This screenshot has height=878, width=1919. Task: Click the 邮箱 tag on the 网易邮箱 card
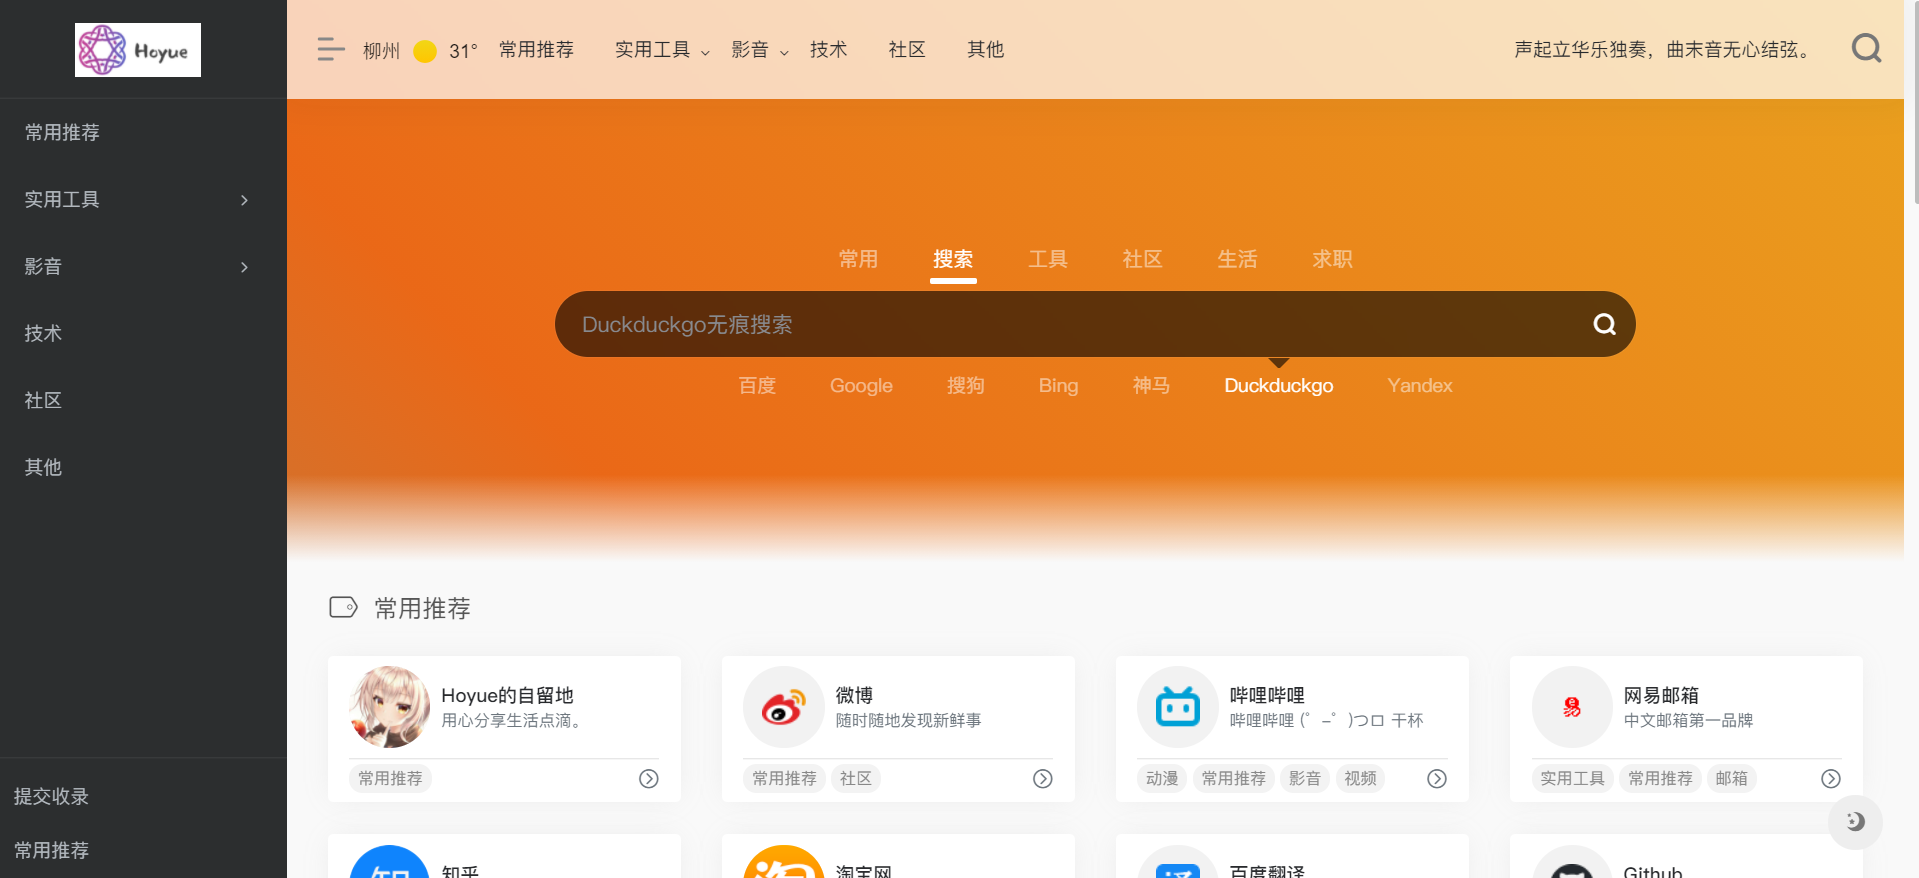click(x=1731, y=779)
